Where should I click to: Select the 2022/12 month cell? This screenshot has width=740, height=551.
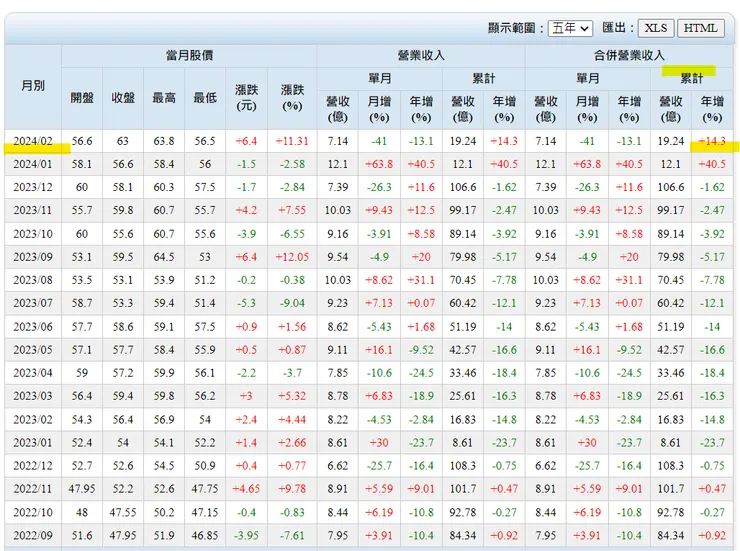(33, 466)
